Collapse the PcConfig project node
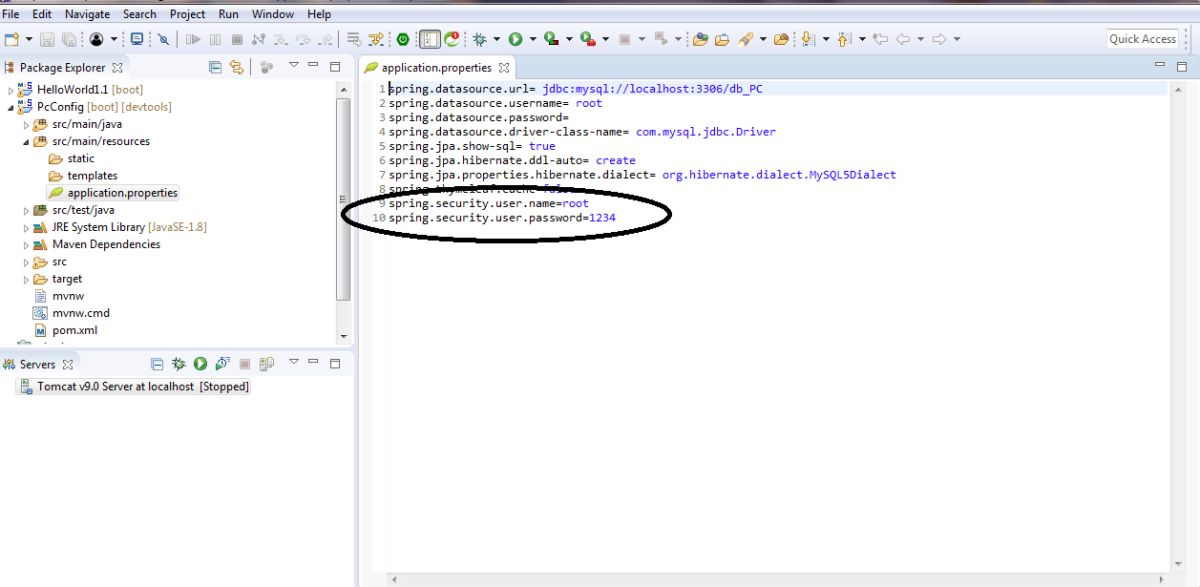This screenshot has width=1200, height=587. click(x=11, y=107)
